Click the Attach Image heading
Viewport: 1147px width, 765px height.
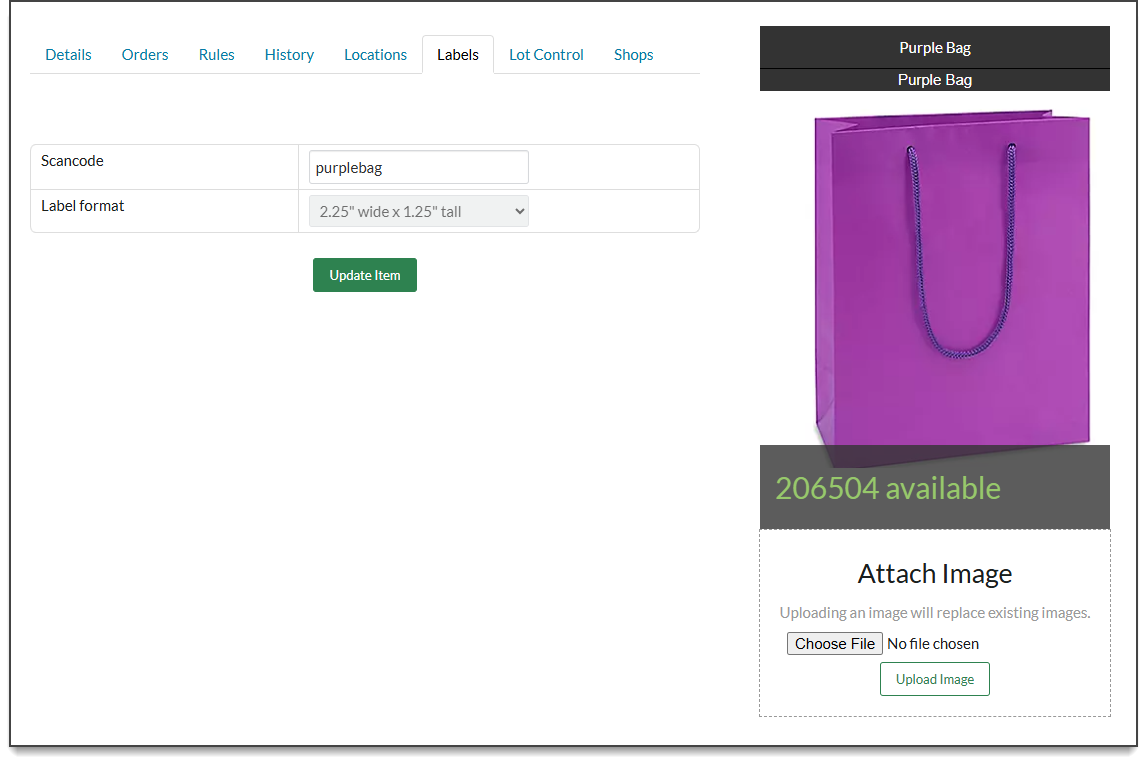pos(934,574)
